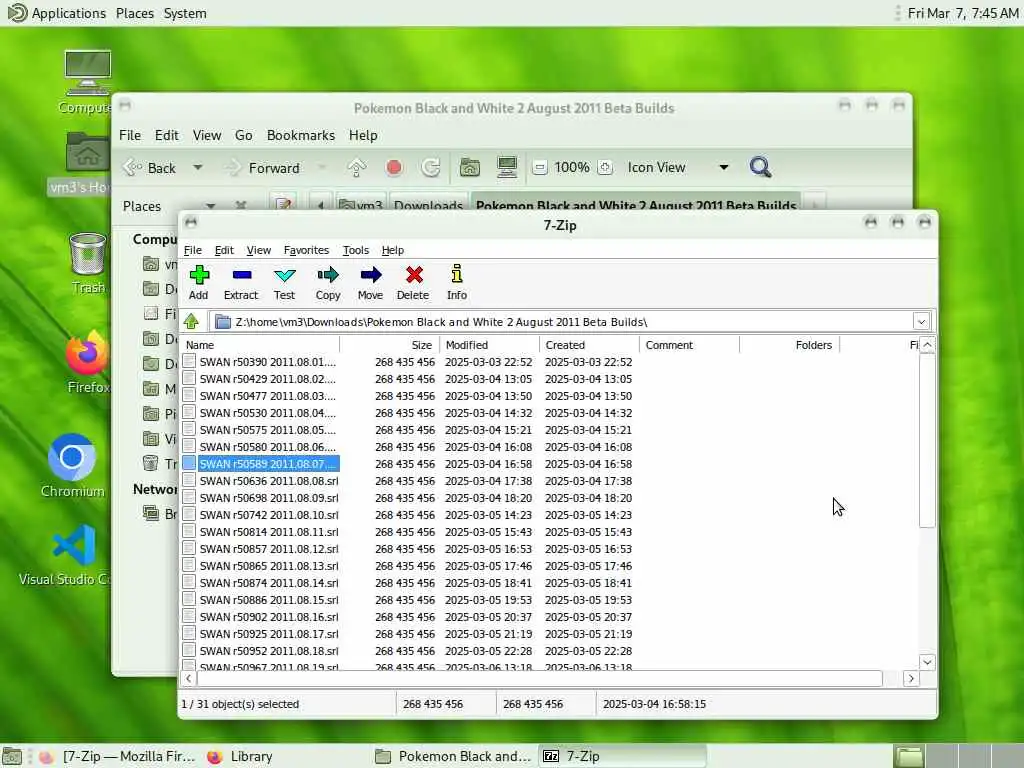Open Computer icon in file manager toolbar
The height and width of the screenshot is (768, 1024).
tap(507, 167)
